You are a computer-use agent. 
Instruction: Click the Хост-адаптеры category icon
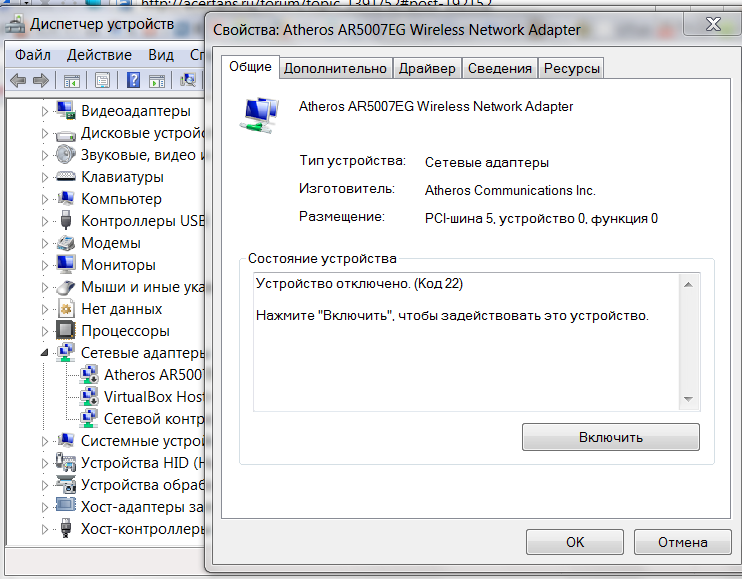tap(66, 505)
